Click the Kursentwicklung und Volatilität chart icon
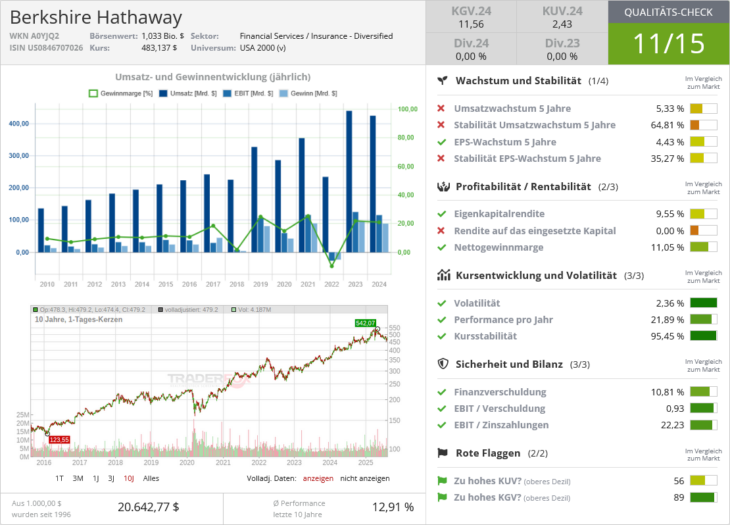The width and height of the screenshot is (730, 525). [x=444, y=275]
